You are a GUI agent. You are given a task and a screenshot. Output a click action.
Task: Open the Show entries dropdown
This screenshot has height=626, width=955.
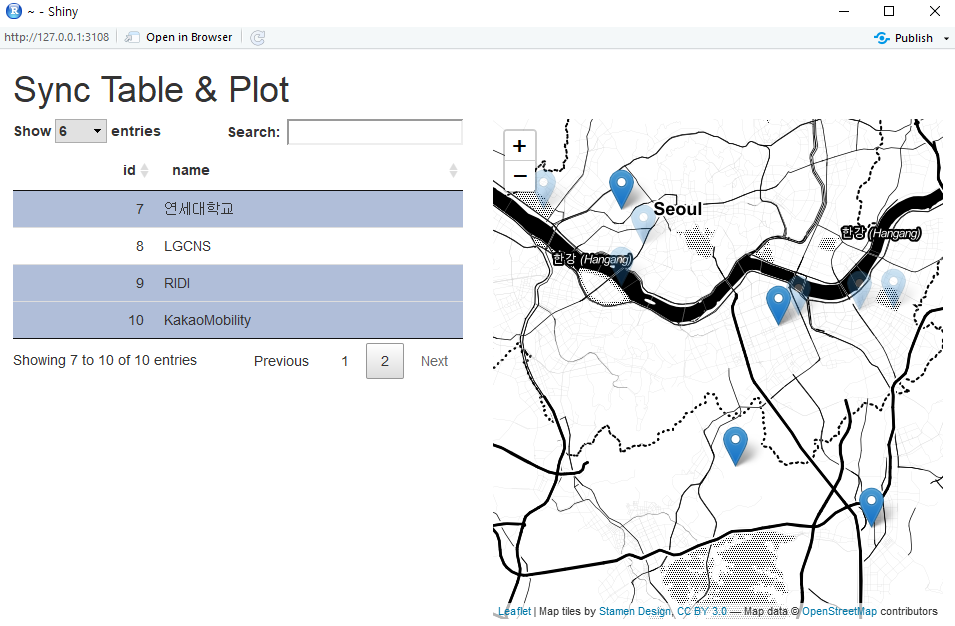[81, 131]
